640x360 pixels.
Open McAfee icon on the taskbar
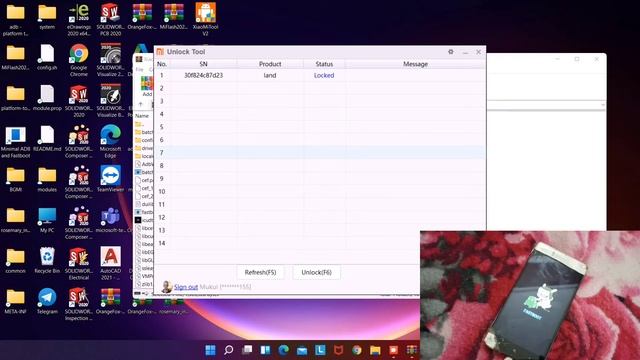coord(338,350)
